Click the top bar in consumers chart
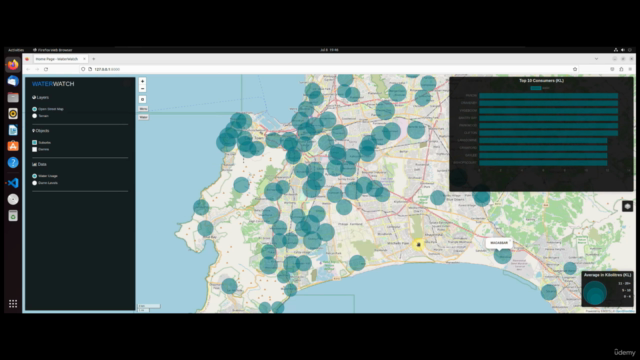 [x=549, y=96]
